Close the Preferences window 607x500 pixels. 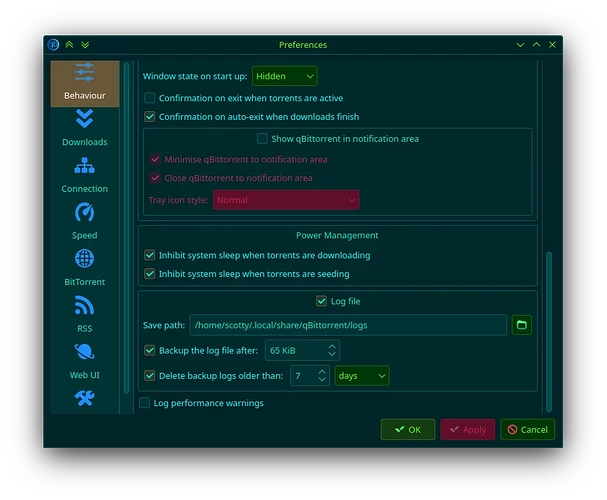pyautogui.click(x=552, y=45)
